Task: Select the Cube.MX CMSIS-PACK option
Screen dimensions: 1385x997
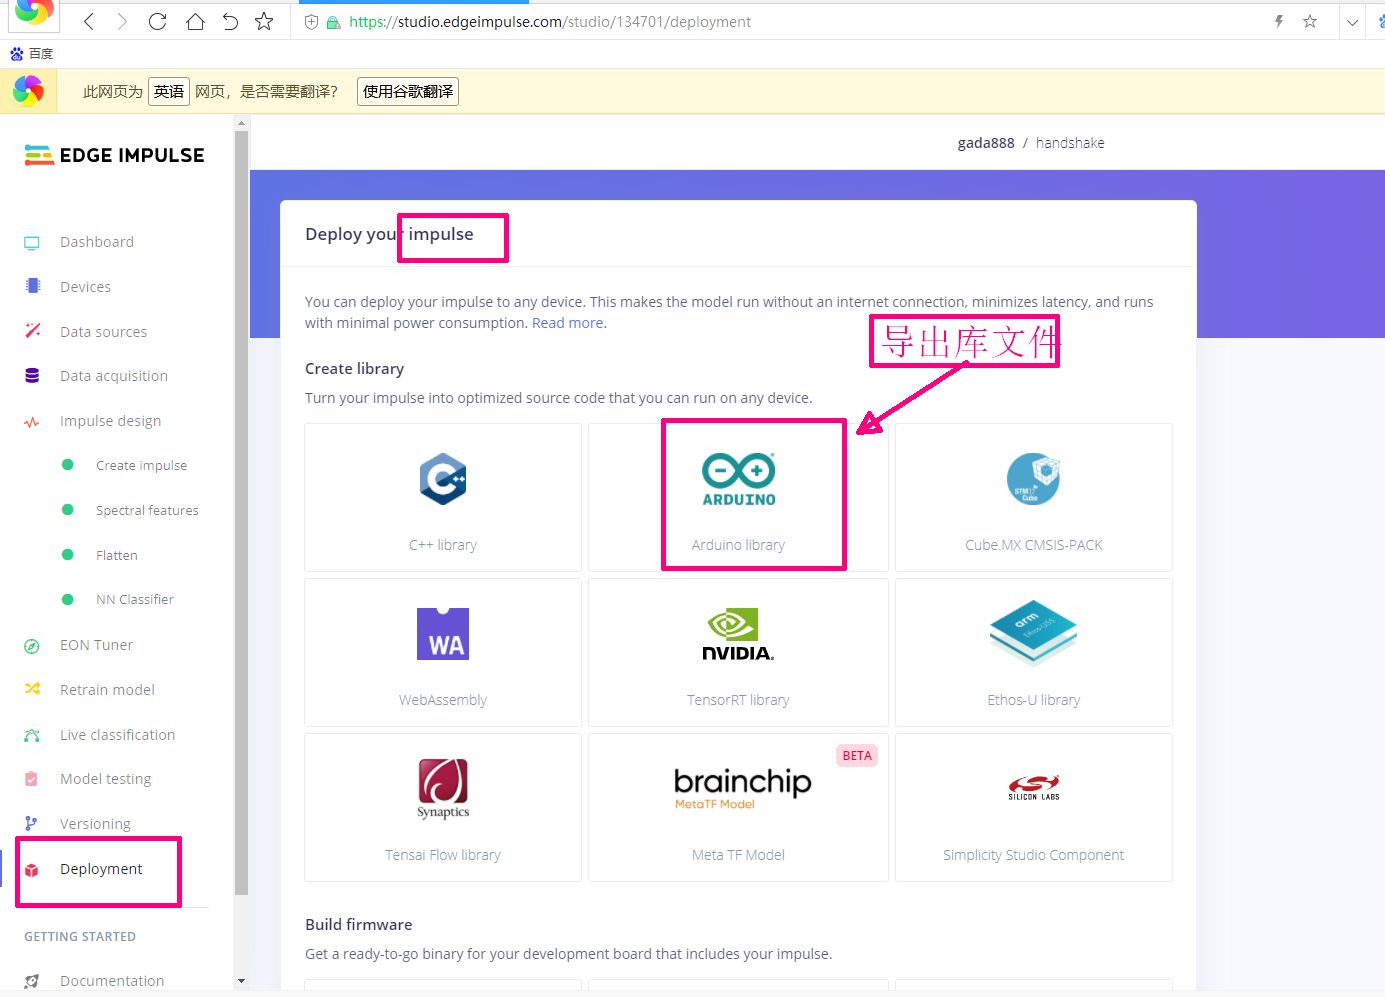Action: (1034, 497)
